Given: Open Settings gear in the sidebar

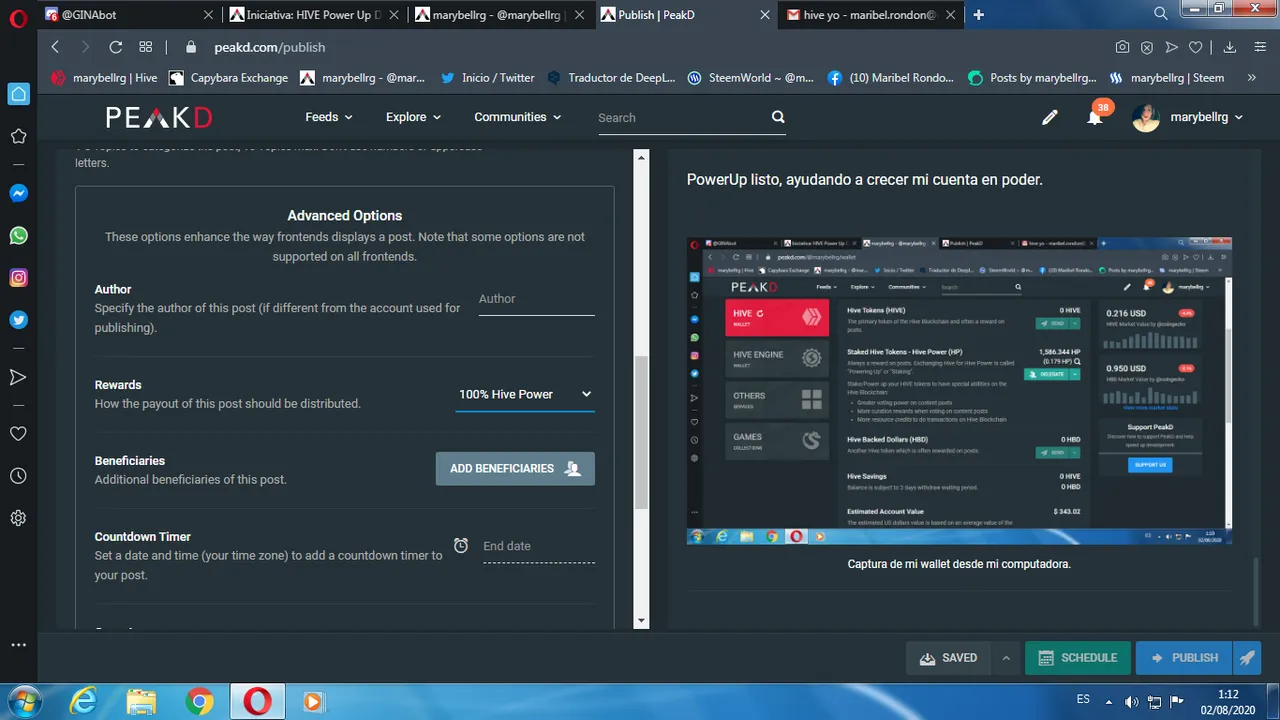Looking at the screenshot, I should tap(18, 518).
